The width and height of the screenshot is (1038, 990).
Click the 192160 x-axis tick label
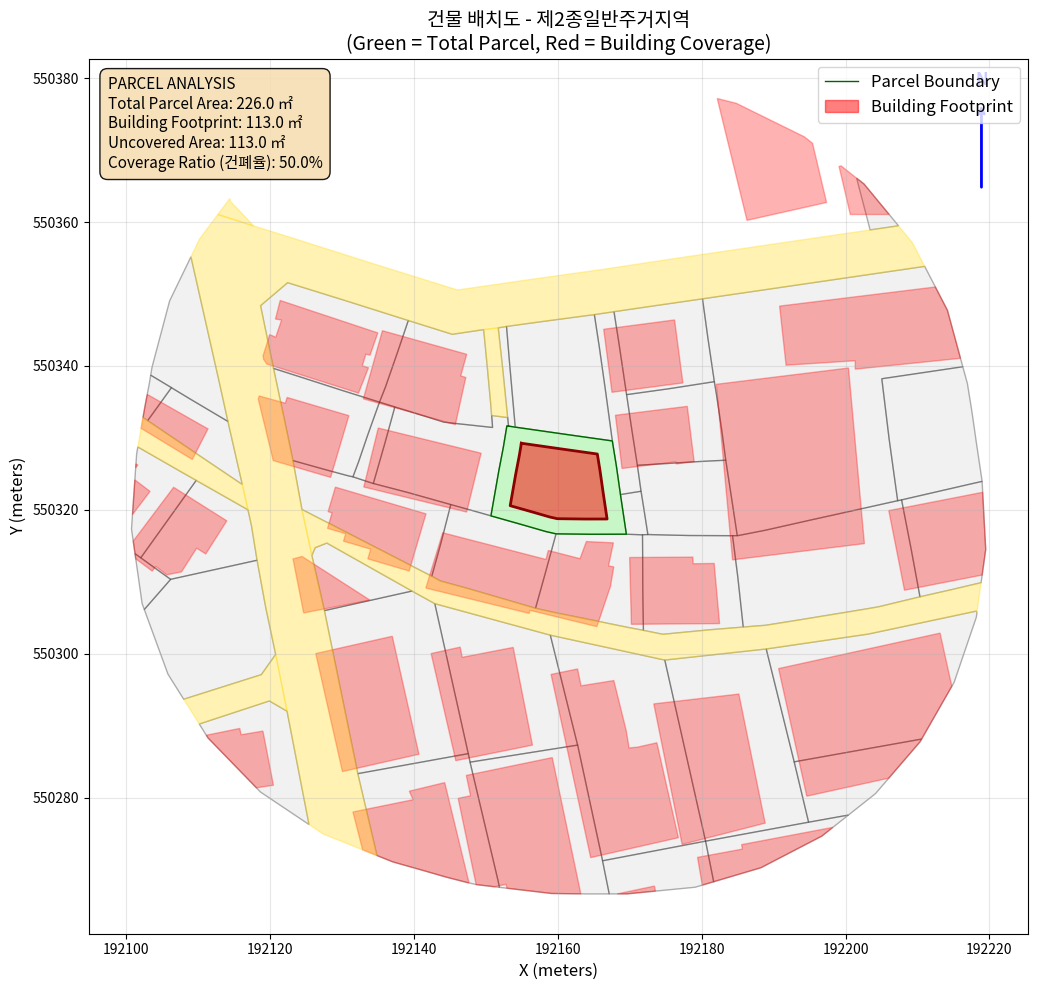click(x=558, y=945)
